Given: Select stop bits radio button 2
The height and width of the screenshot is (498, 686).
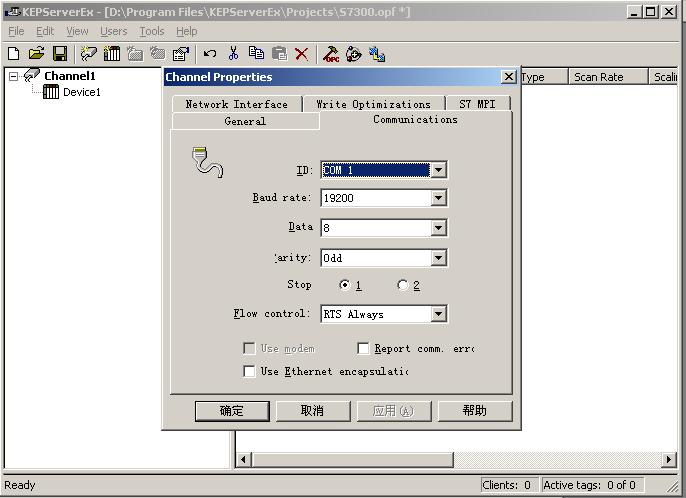Looking at the screenshot, I should tap(402, 285).
